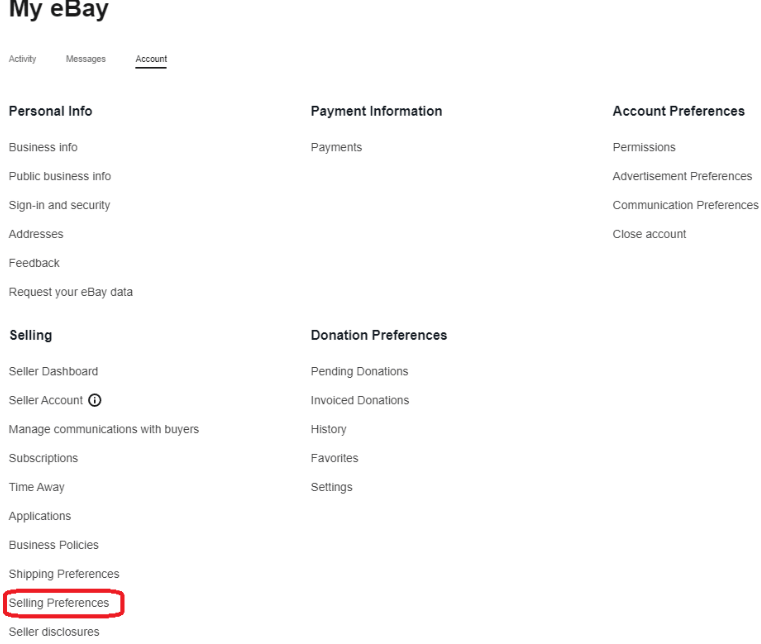The width and height of the screenshot is (761, 644).
Task: Open account Permissions
Action: [644, 147]
